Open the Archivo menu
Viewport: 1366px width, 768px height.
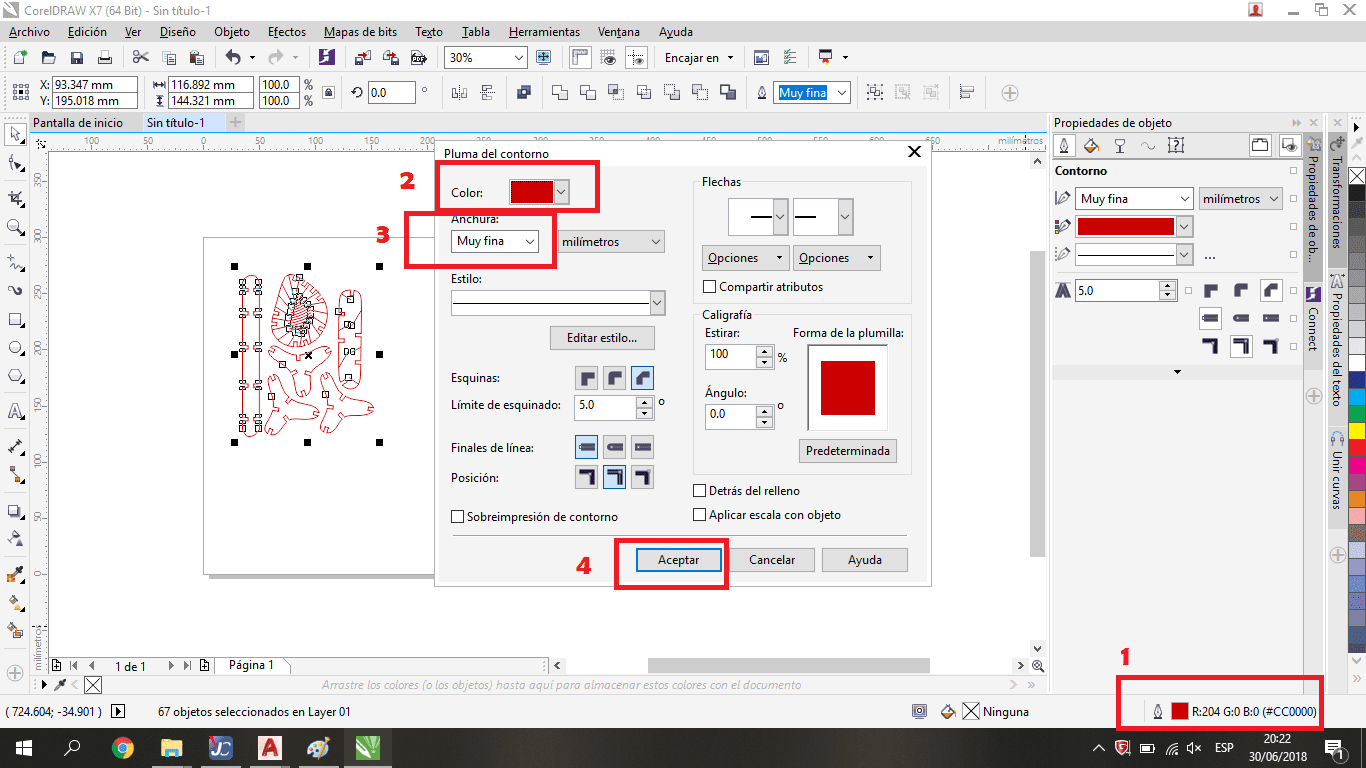(x=29, y=32)
